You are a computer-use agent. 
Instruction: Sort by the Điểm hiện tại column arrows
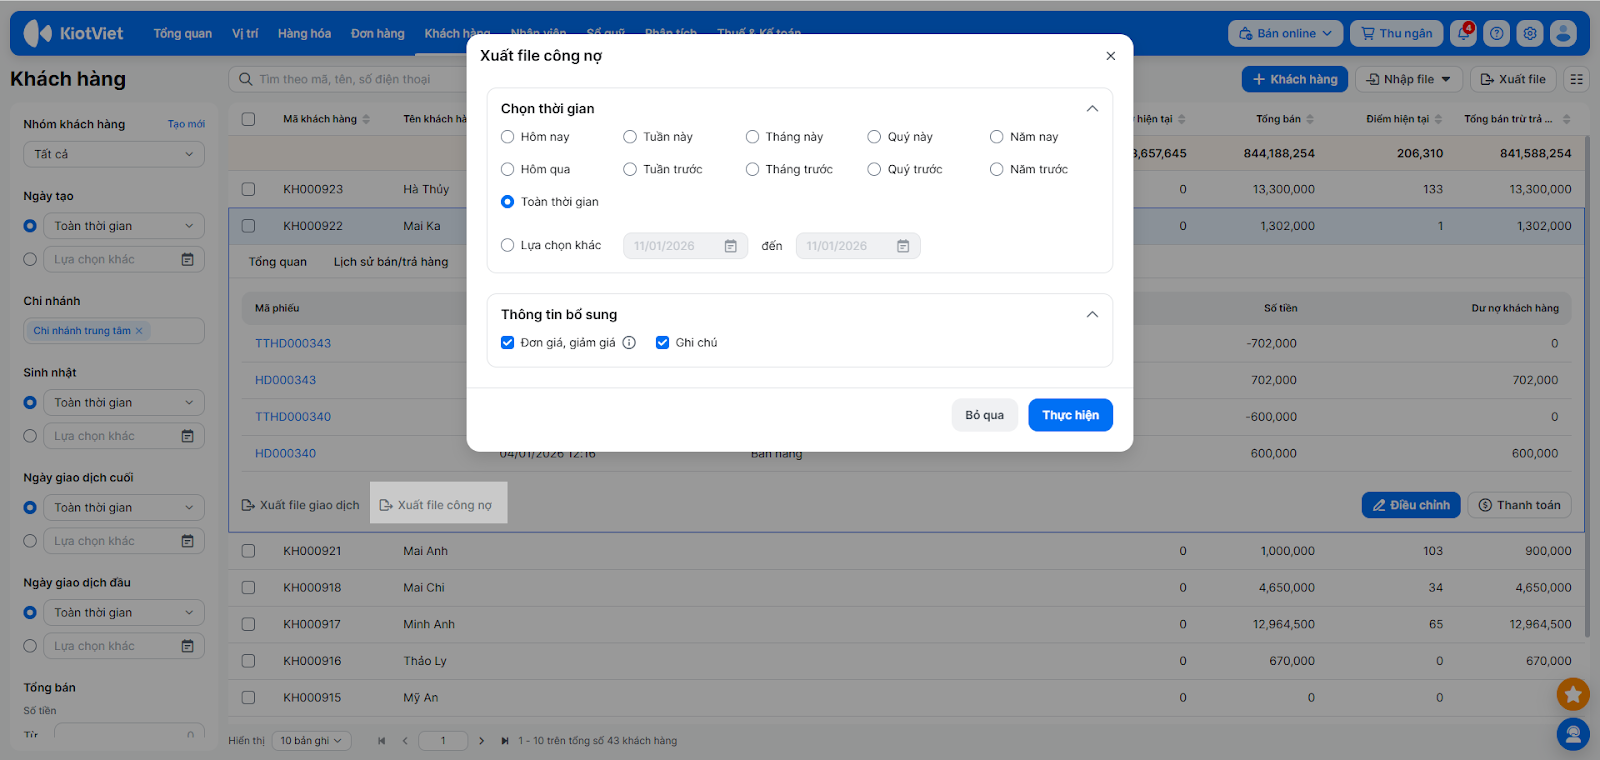[x=1438, y=119]
